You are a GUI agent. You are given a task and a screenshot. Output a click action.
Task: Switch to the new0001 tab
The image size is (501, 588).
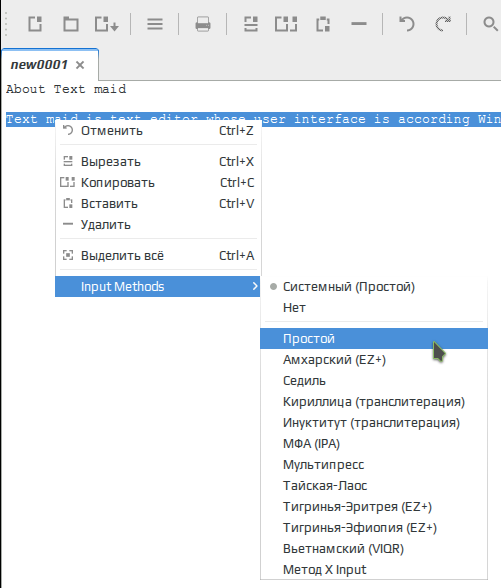pos(39,65)
